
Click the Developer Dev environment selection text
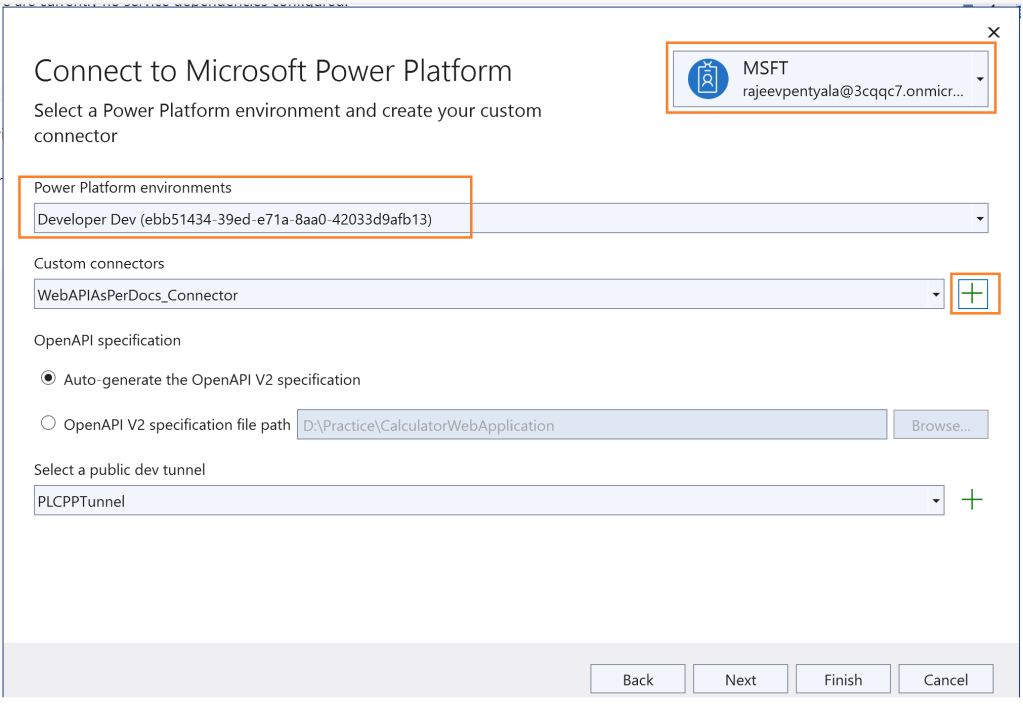235,218
